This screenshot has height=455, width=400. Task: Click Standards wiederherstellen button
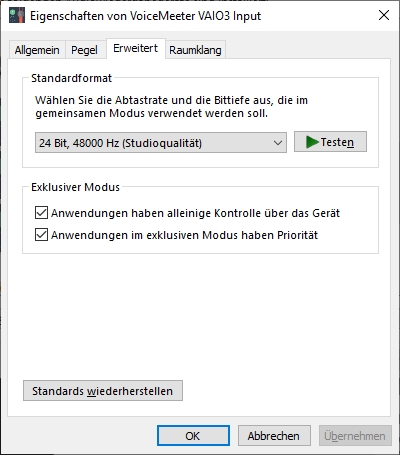point(103,391)
